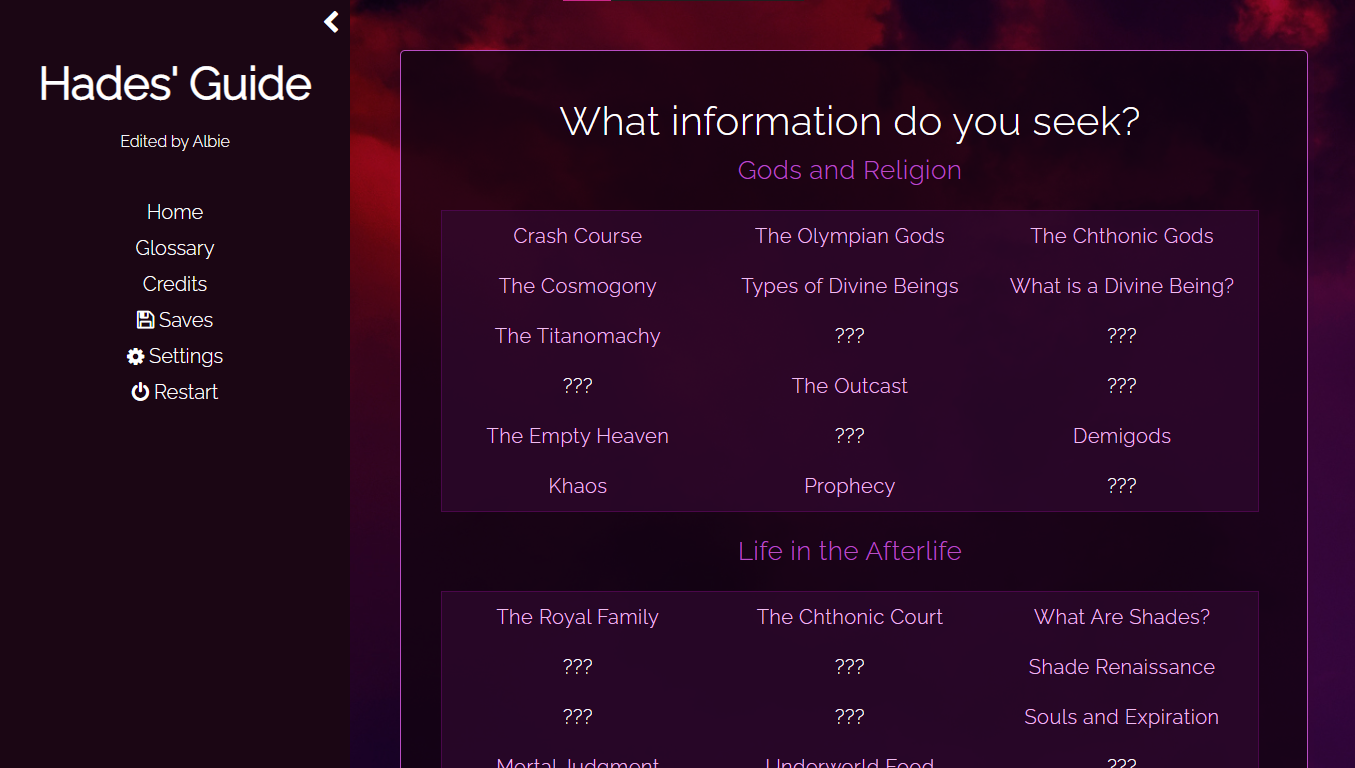View Types of Divine Beings
Screen dimensions: 1355x768
(x=849, y=286)
